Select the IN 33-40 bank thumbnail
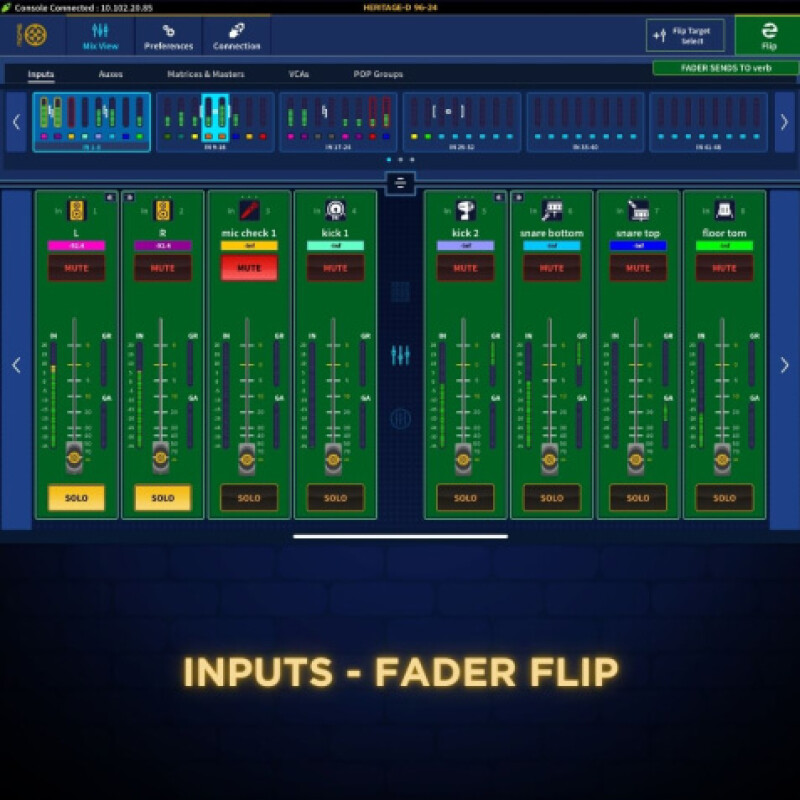Screen dimensions: 800x800 point(585,122)
